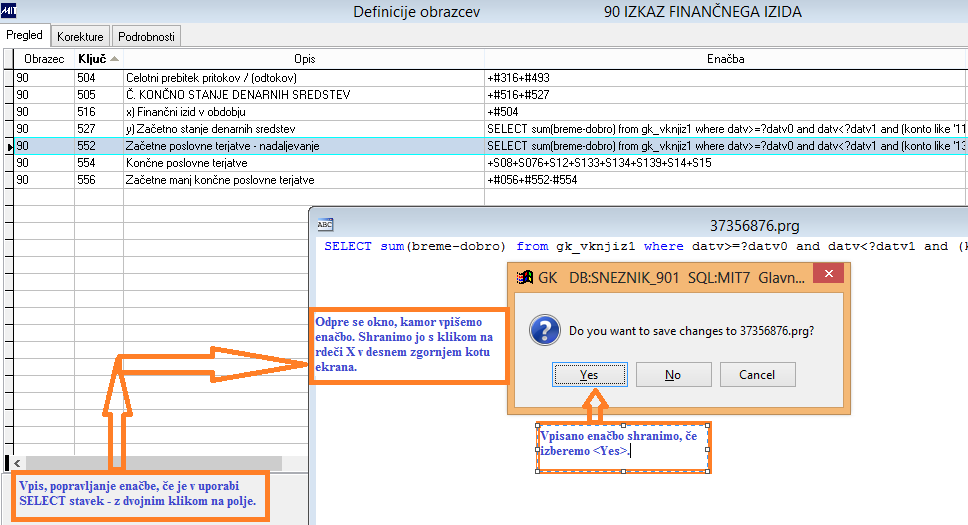
Task: Click equation cell '+#316+#493'
Action: tap(725, 78)
